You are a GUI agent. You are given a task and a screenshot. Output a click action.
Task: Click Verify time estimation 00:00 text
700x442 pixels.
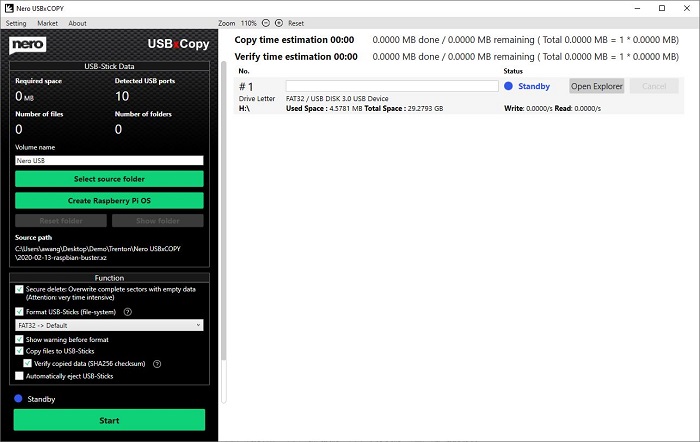coord(296,57)
